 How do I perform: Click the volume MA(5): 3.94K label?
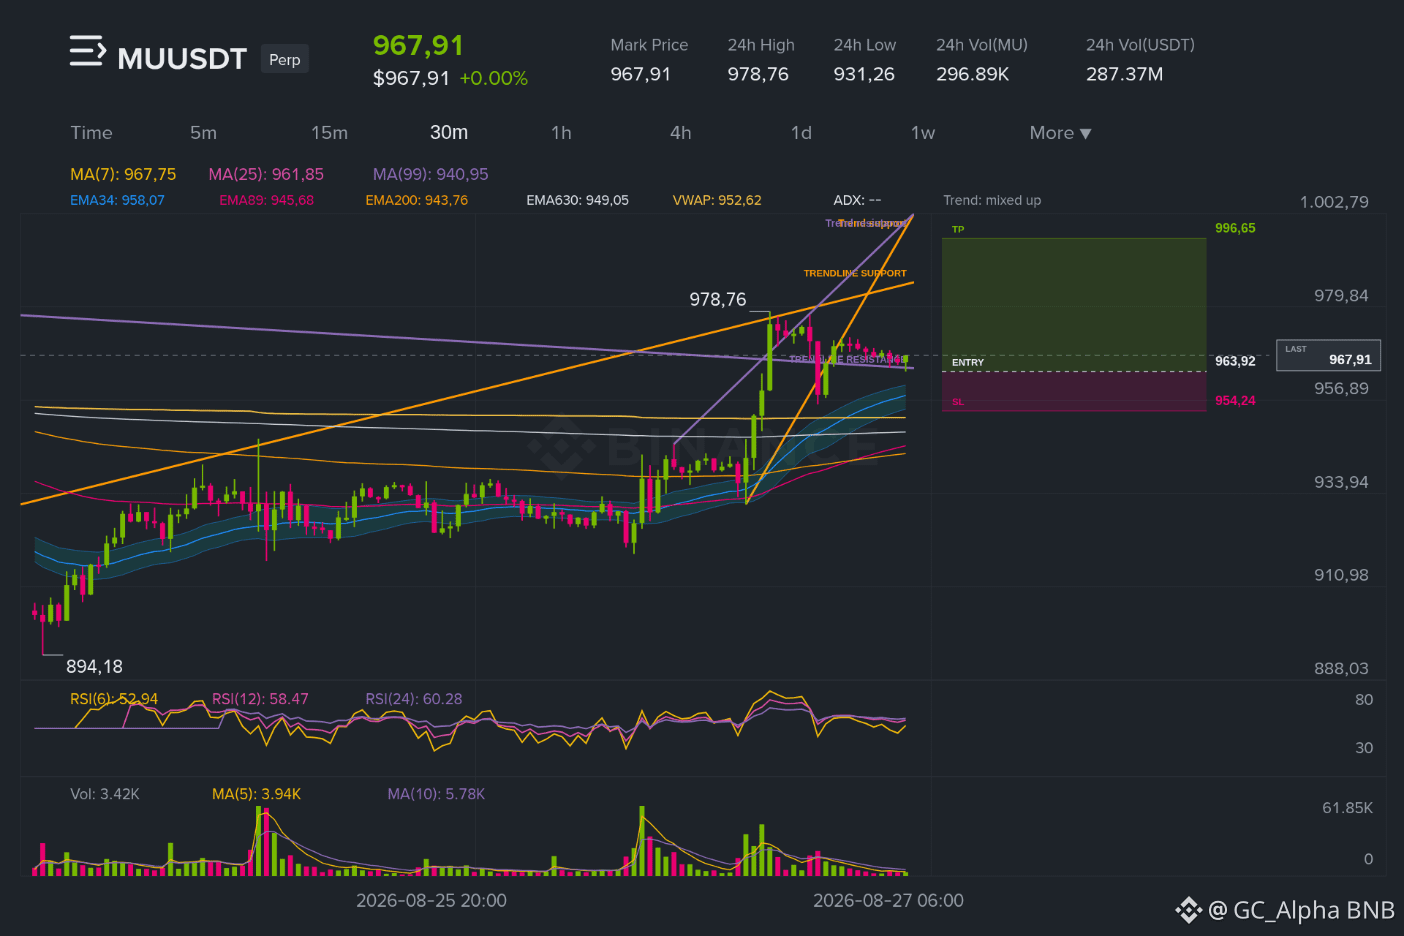click(256, 794)
